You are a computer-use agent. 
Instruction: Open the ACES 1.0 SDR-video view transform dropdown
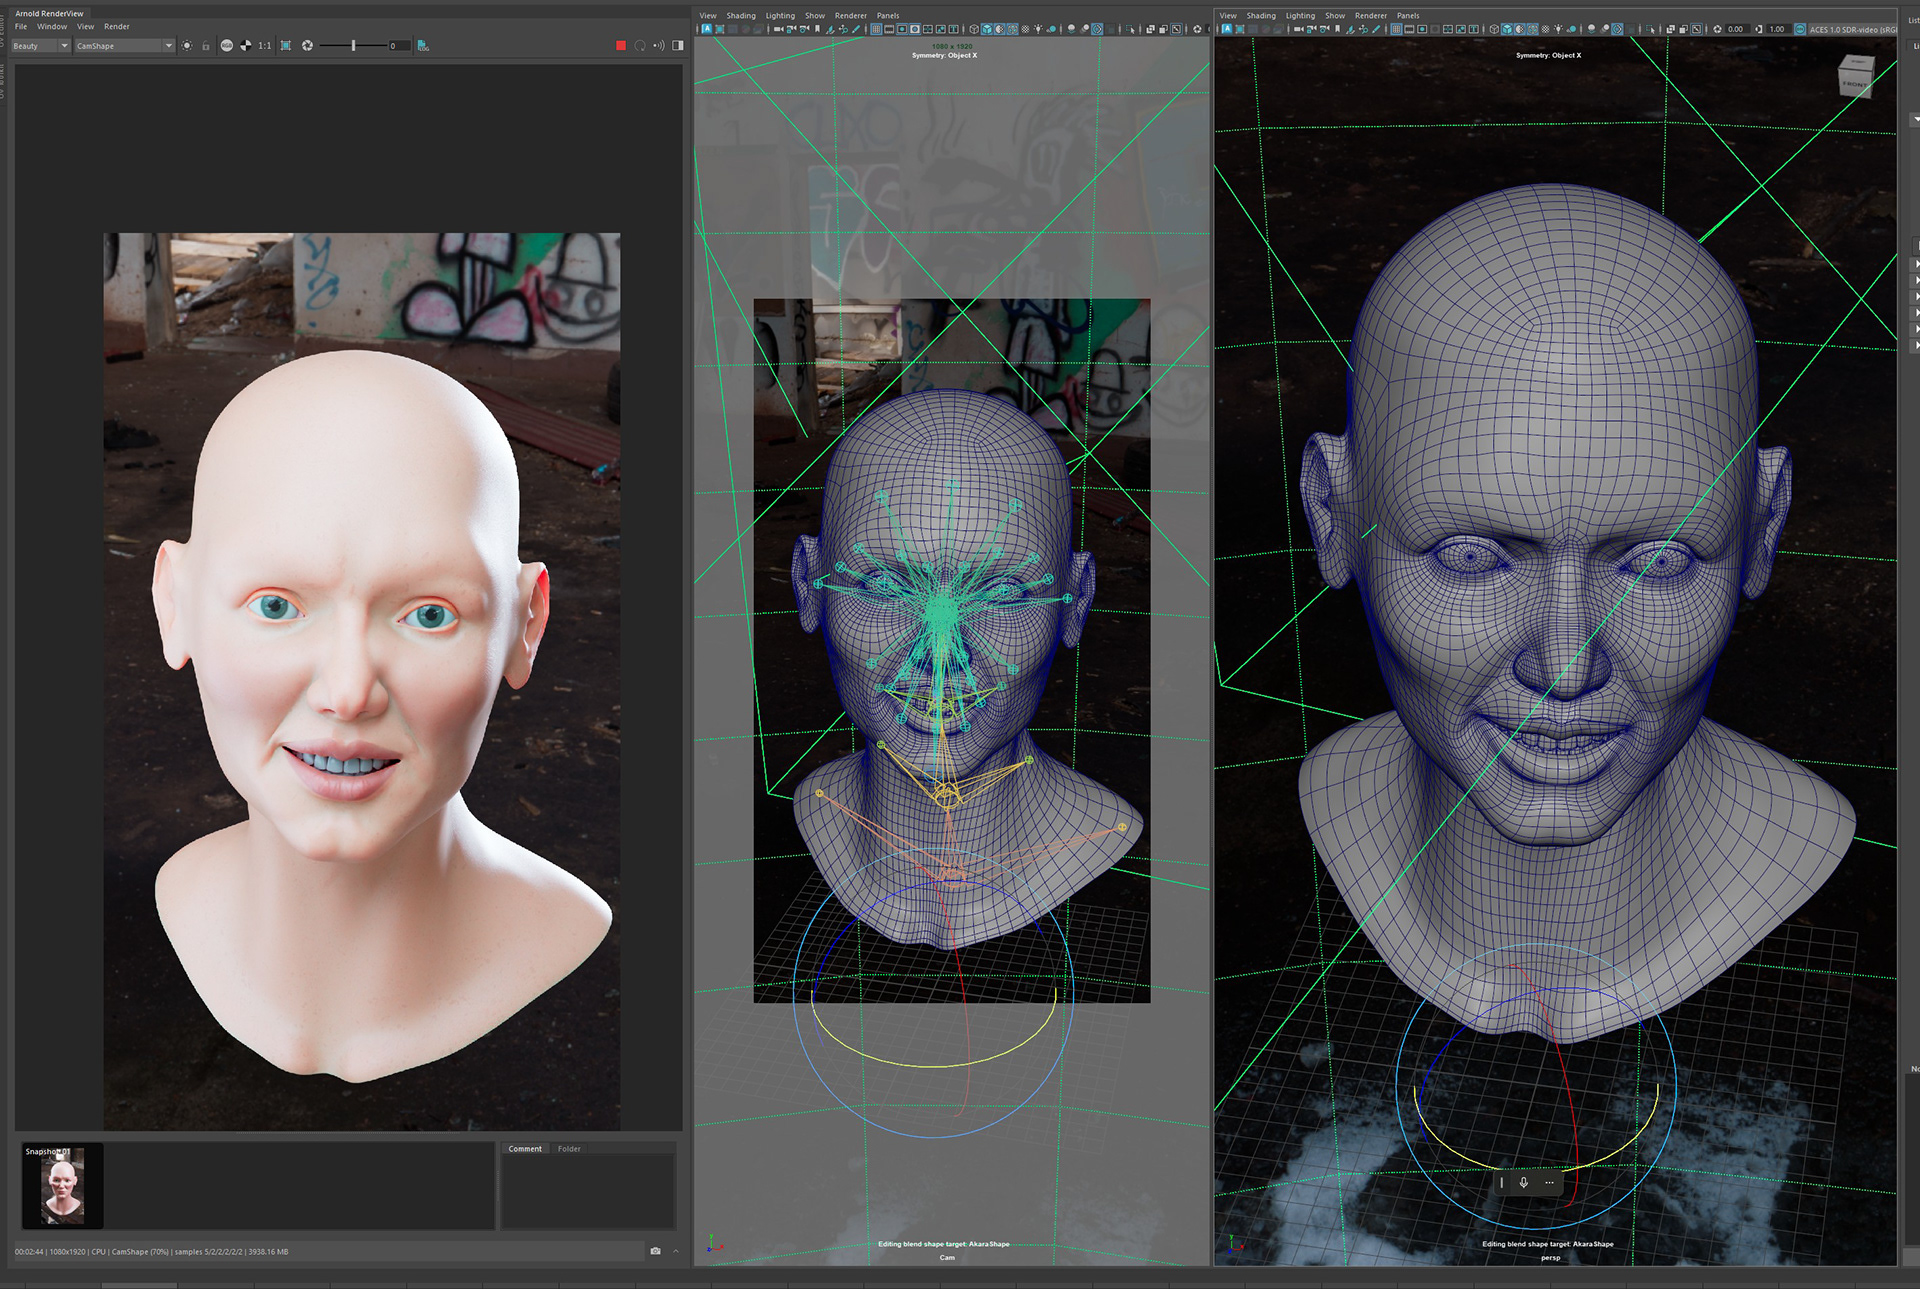tap(1850, 29)
